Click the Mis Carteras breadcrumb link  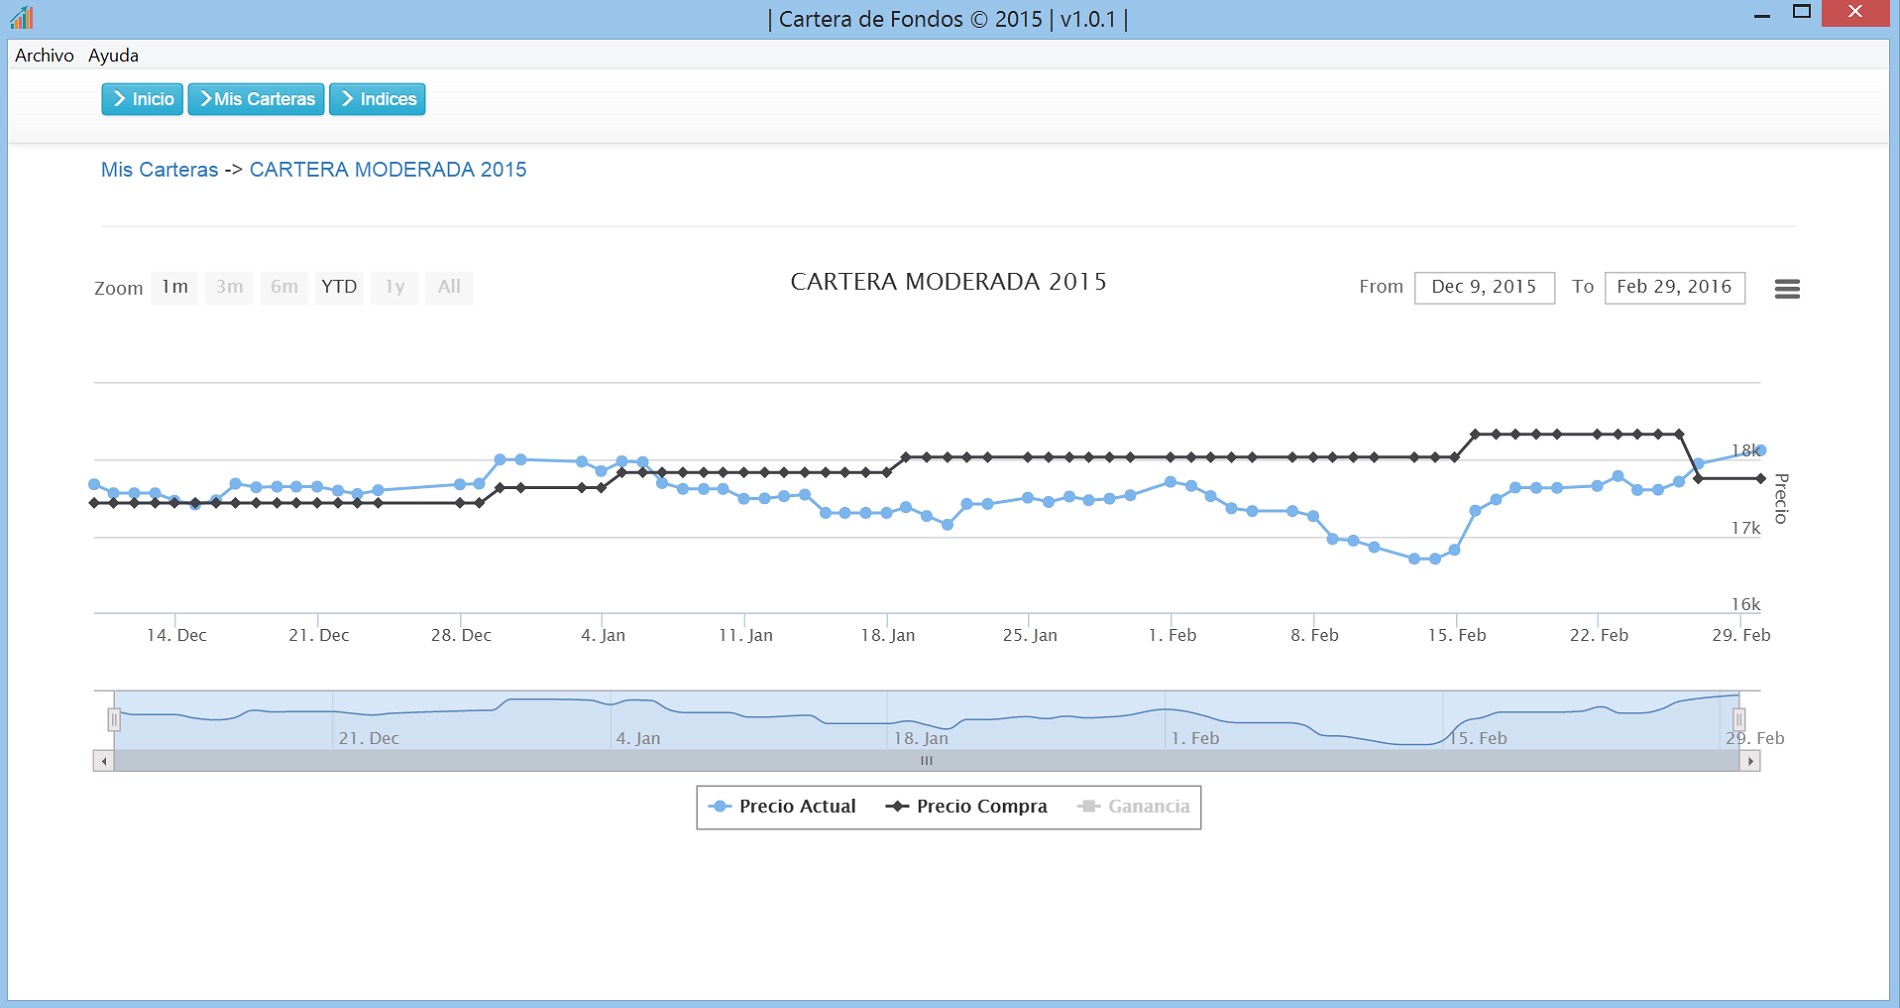(159, 170)
